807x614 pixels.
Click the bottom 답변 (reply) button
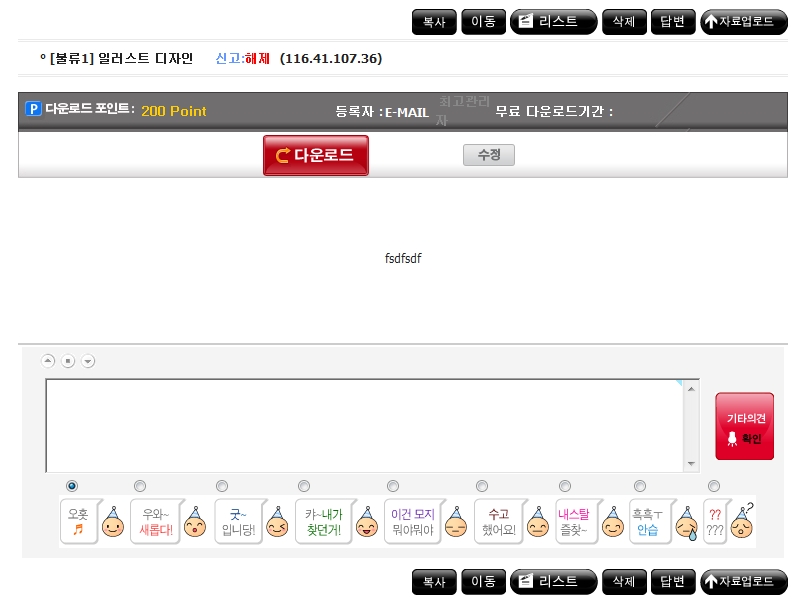[x=673, y=582]
